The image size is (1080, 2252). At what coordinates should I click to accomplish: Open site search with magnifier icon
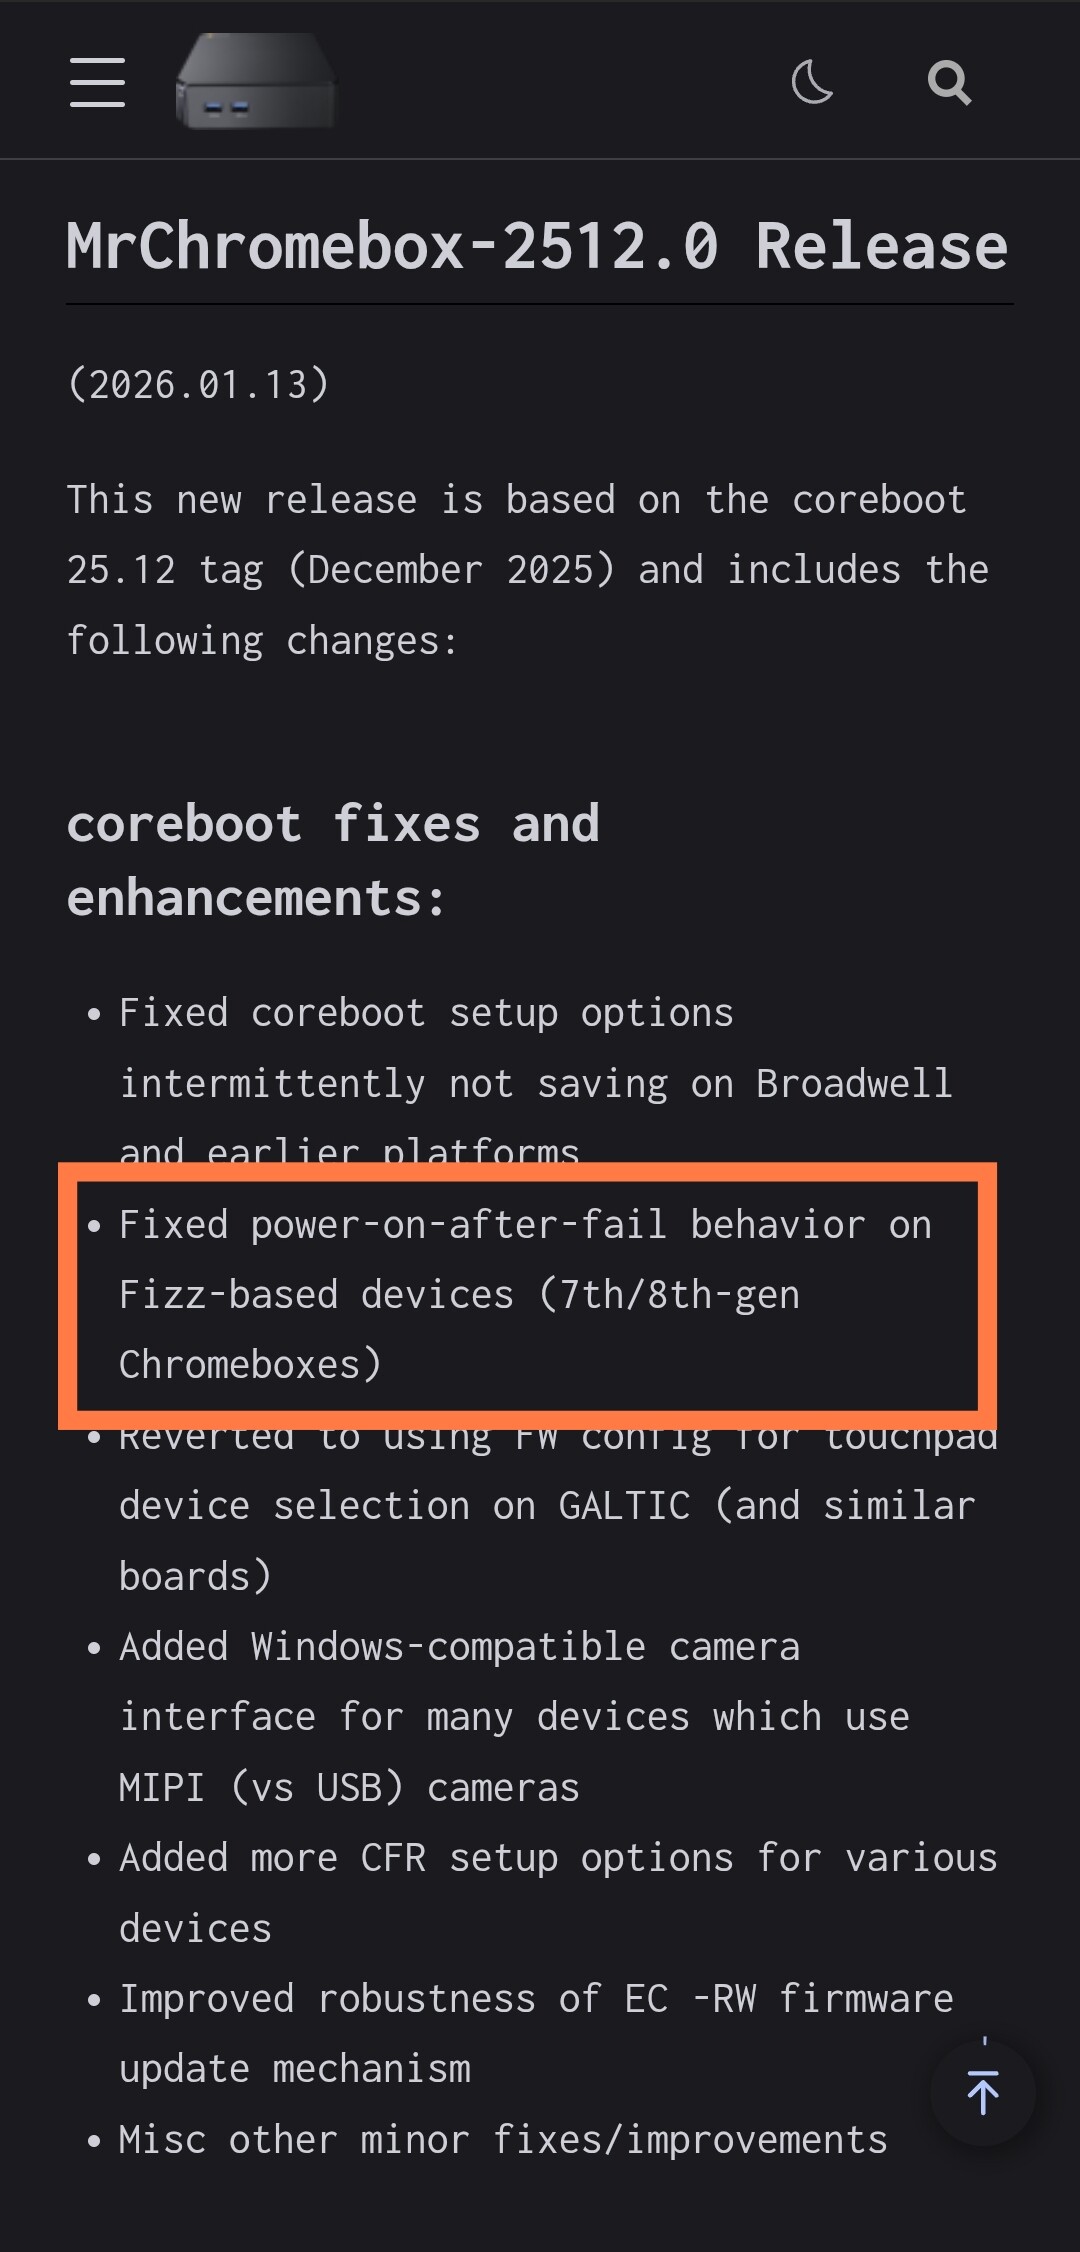tap(948, 83)
